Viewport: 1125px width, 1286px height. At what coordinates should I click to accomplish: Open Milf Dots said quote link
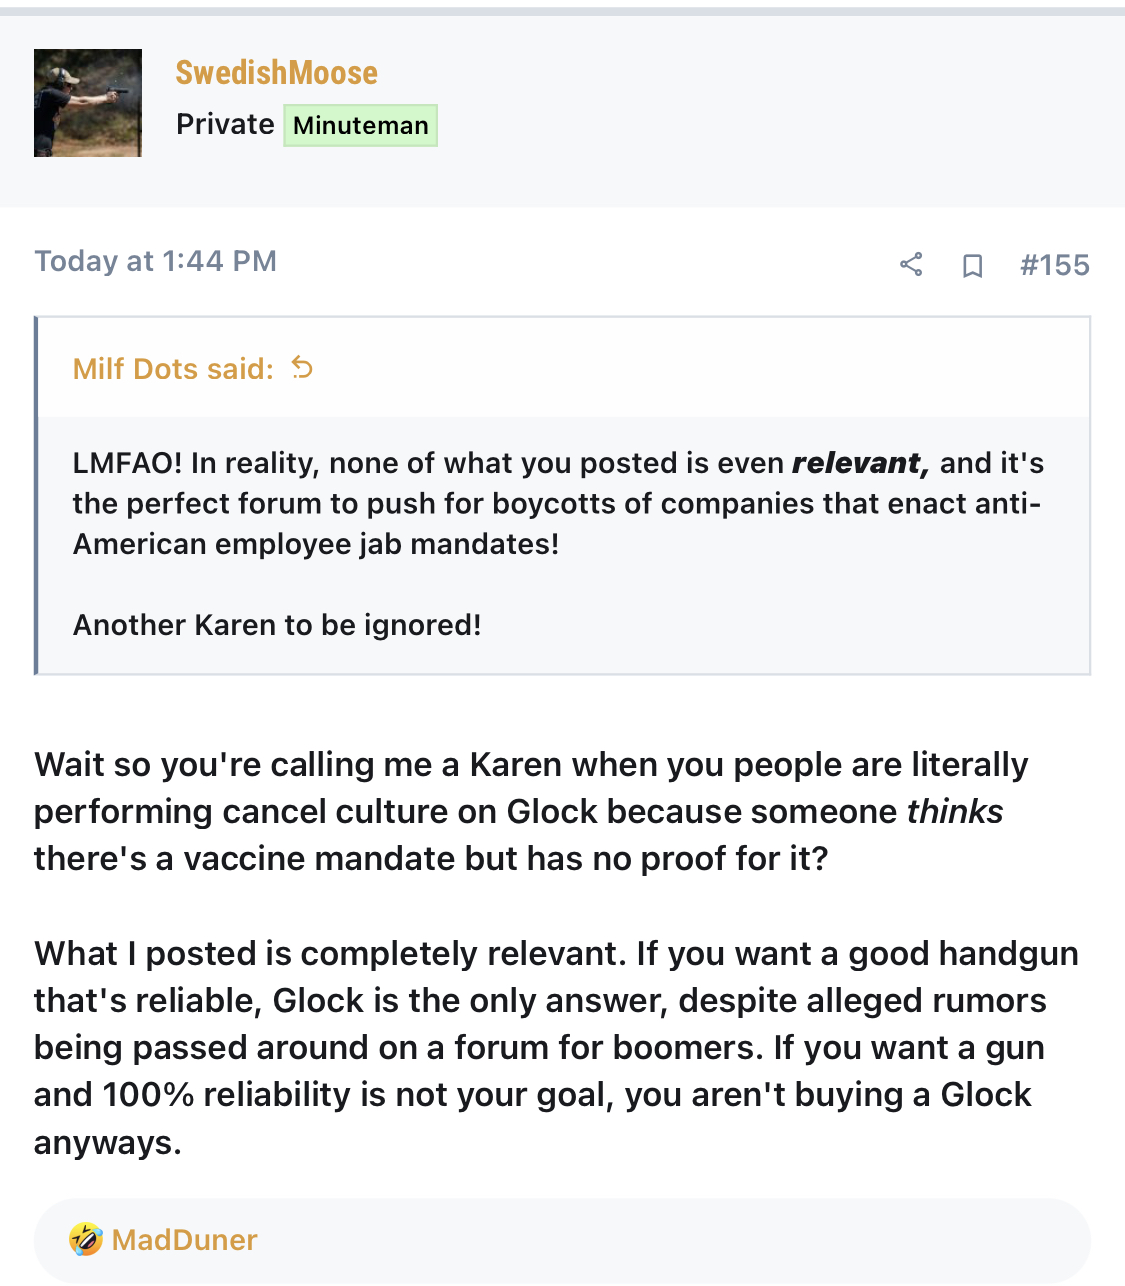click(x=173, y=369)
